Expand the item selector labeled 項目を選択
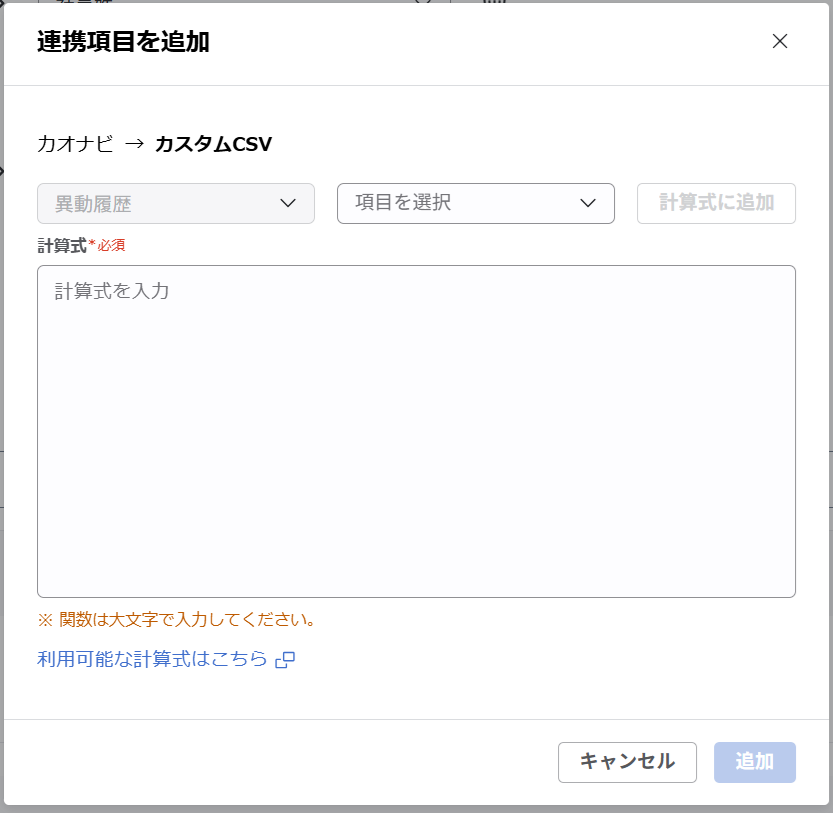The image size is (833, 813). [x=475, y=203]
